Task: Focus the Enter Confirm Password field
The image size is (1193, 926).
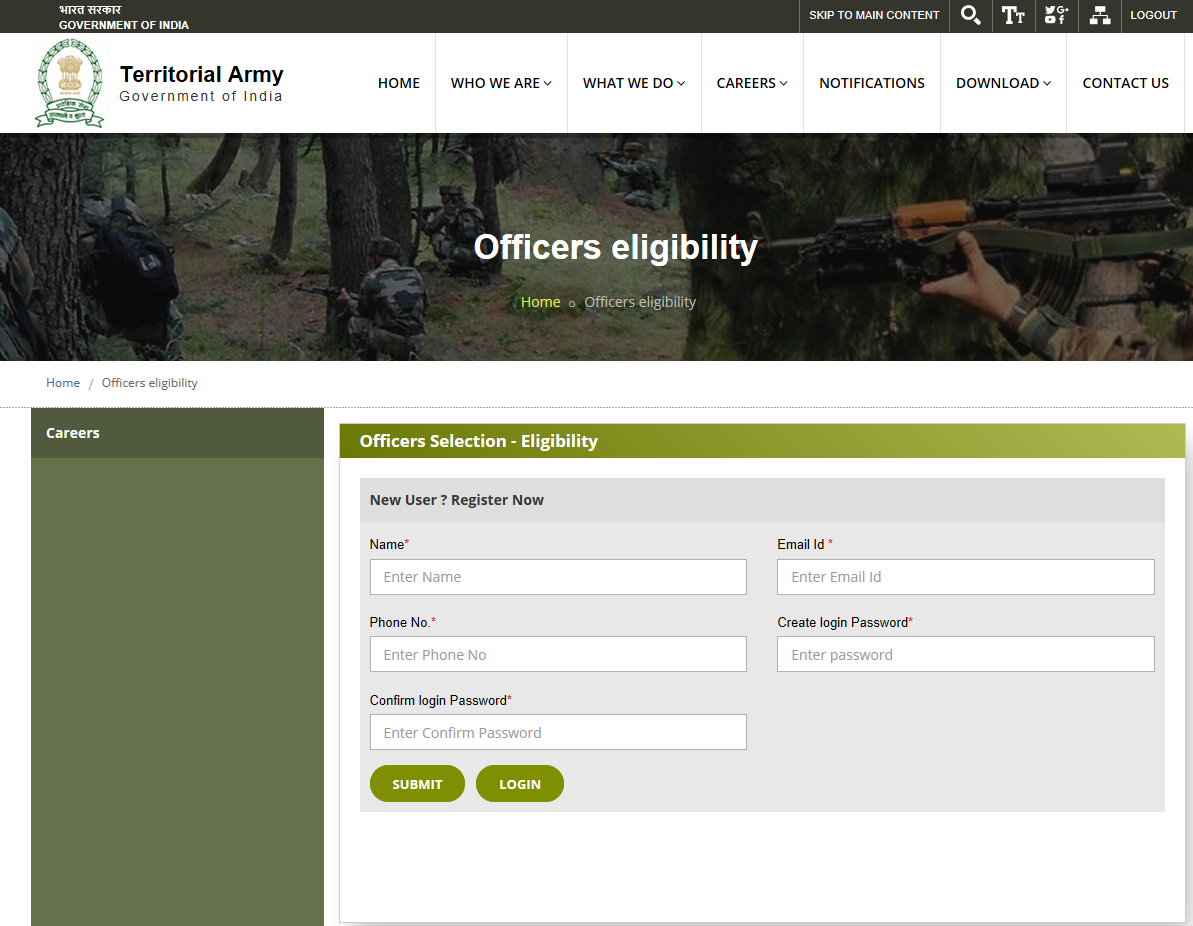Action: (x=558, y=732)
